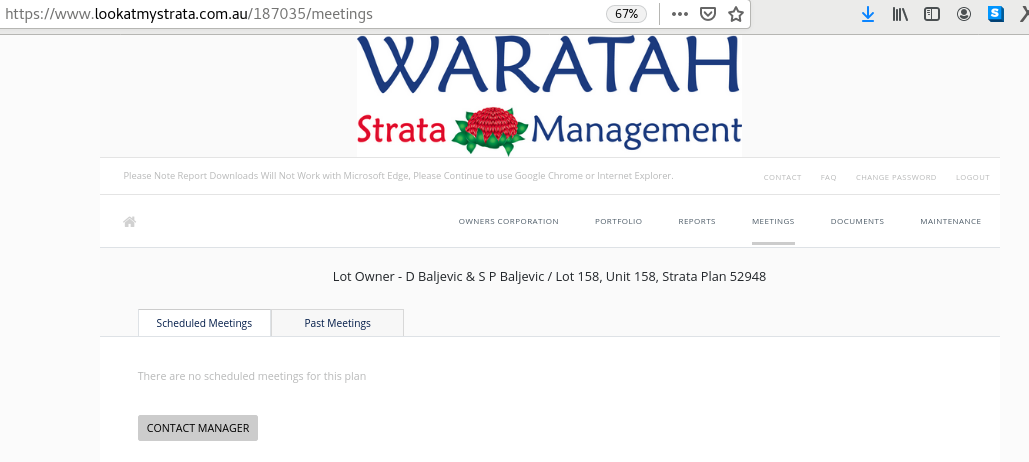Toggle the Firefox sidebar icon

932,14
